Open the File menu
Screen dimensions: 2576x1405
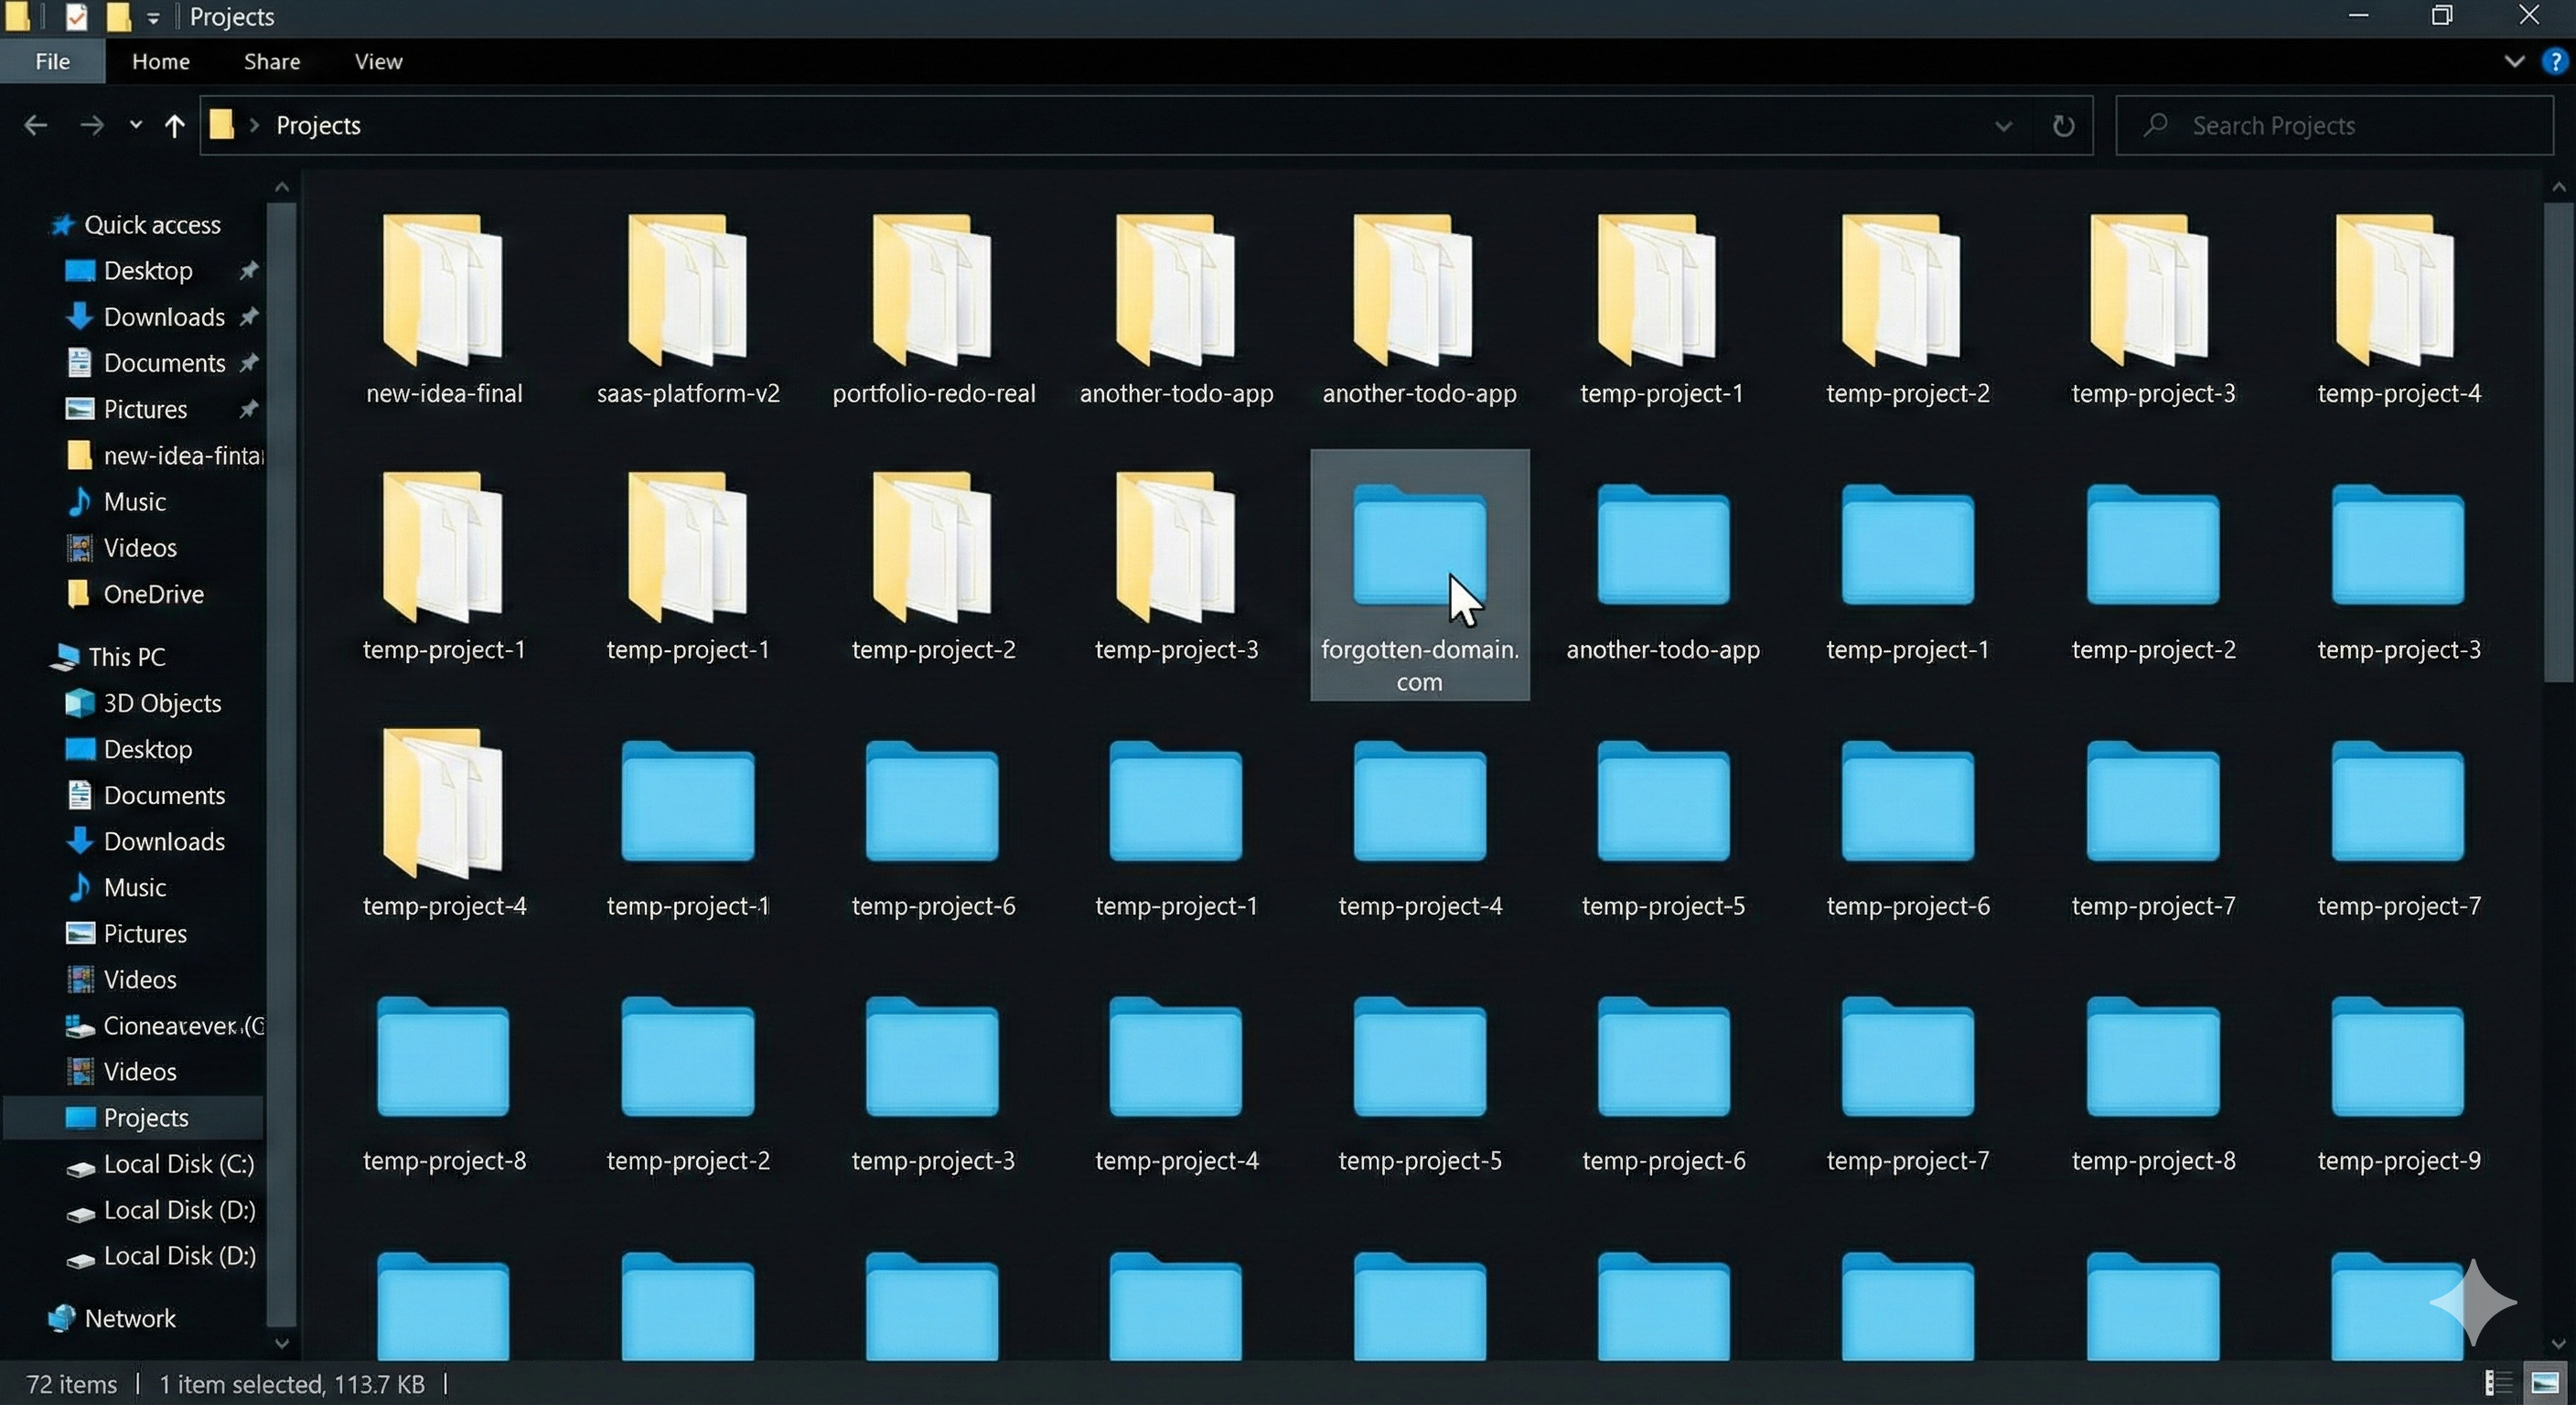point(51,61)
